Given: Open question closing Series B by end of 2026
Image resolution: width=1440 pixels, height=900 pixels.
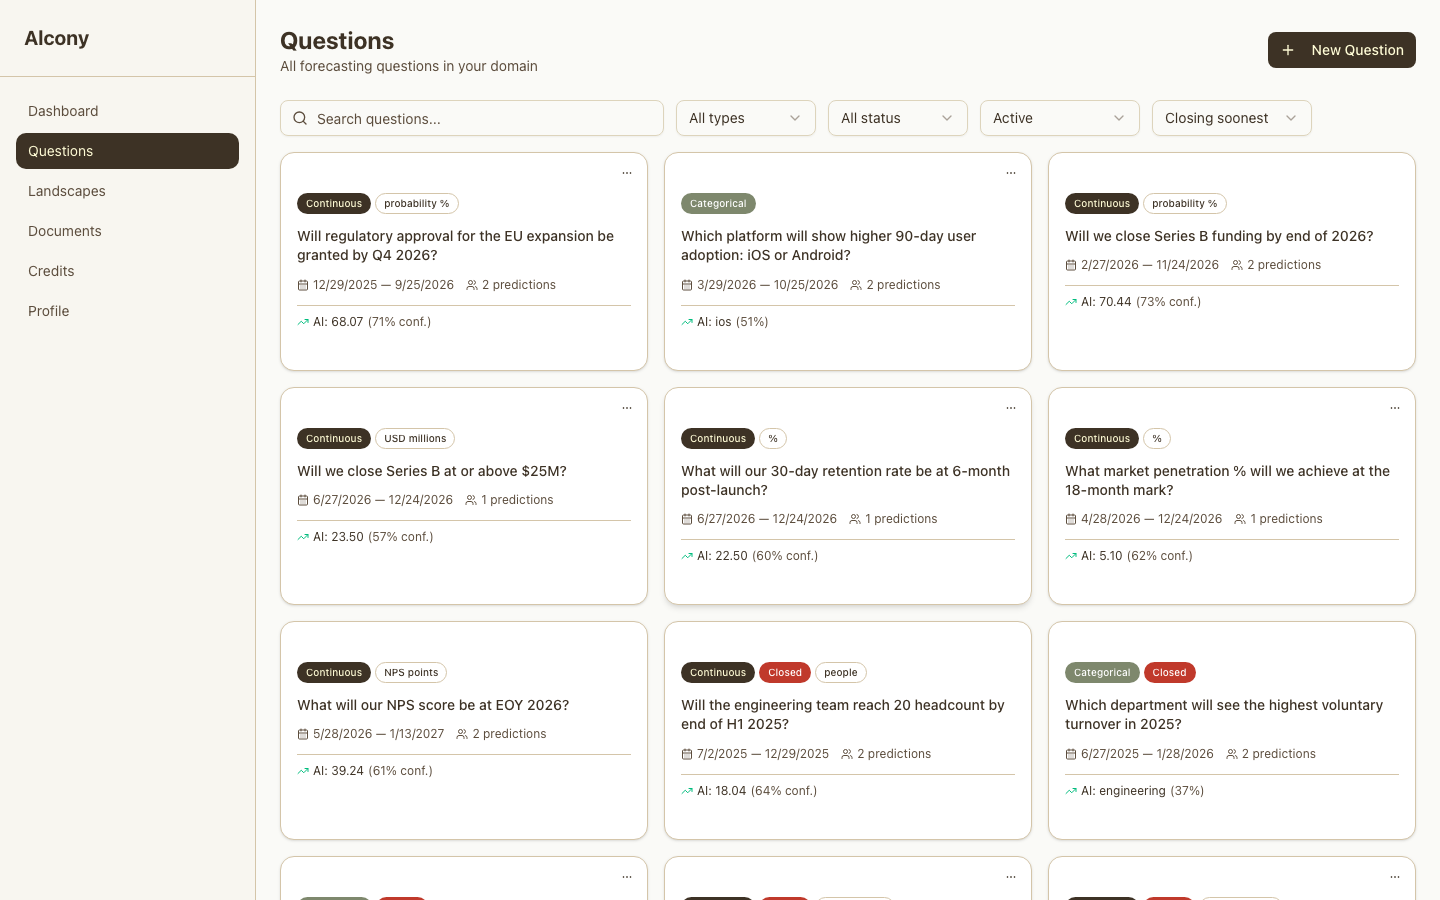Looking at the screenshot, I should pos(1219,236).
